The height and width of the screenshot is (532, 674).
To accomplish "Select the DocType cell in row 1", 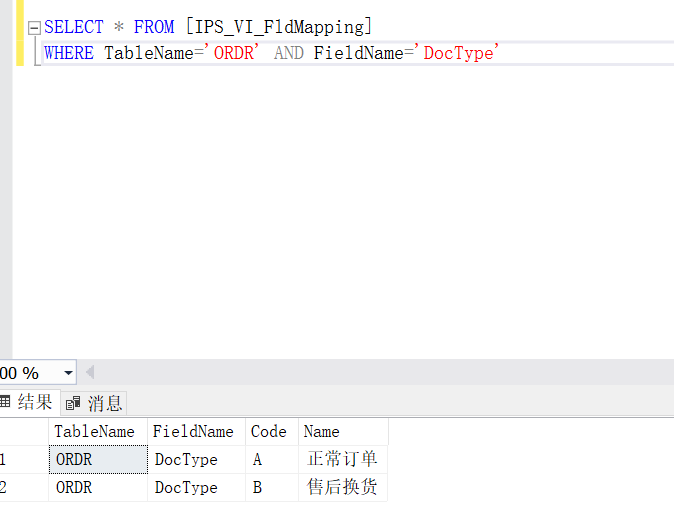I will (x=196, y=459).
